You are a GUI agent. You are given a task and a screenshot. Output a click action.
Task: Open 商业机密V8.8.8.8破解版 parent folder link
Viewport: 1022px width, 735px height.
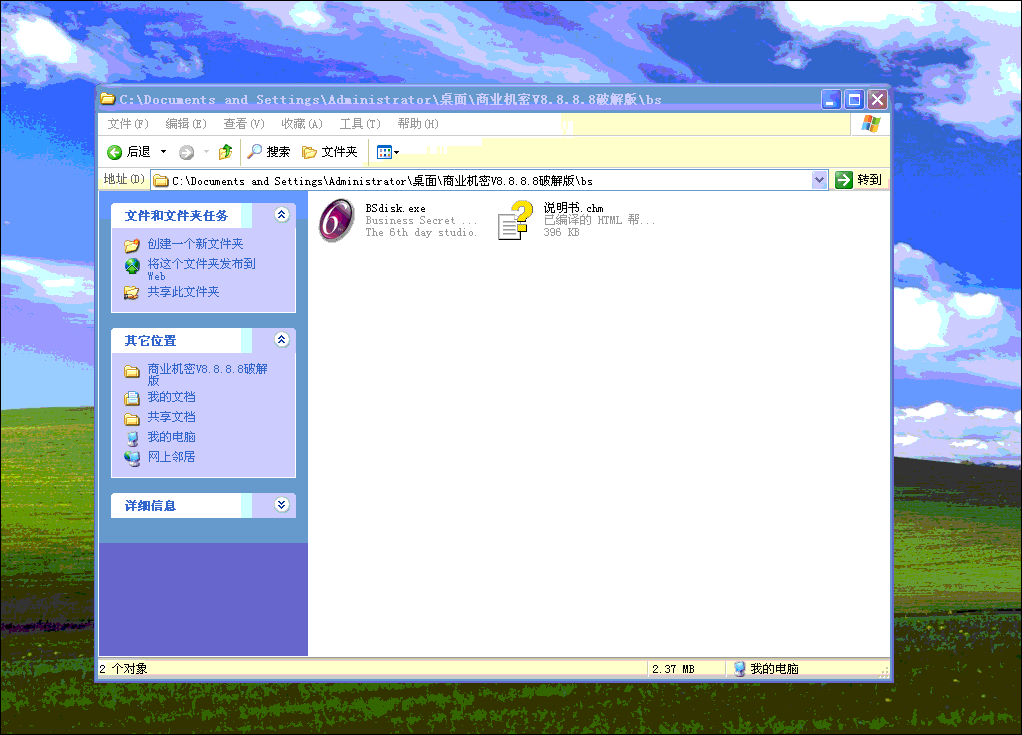(207, 374)
